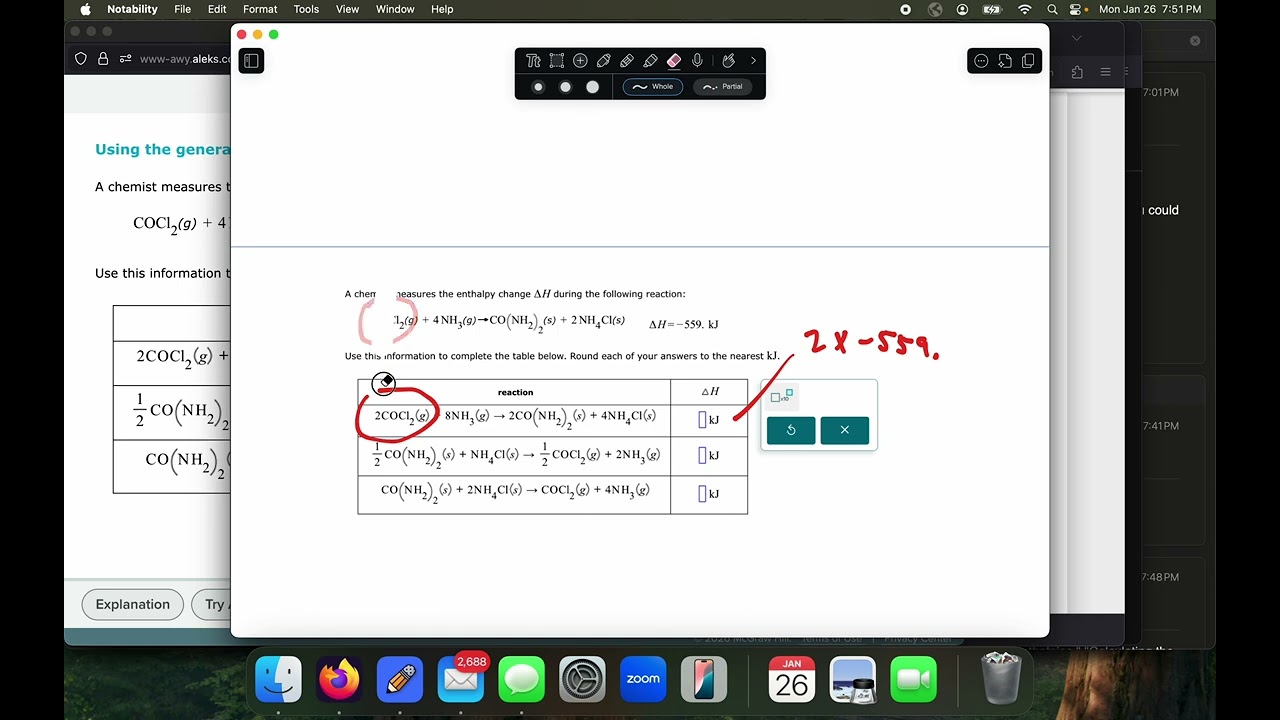Switch eraser mode to Partial
This screenshot has height=720, width=1280.
[x=722, y=87]
